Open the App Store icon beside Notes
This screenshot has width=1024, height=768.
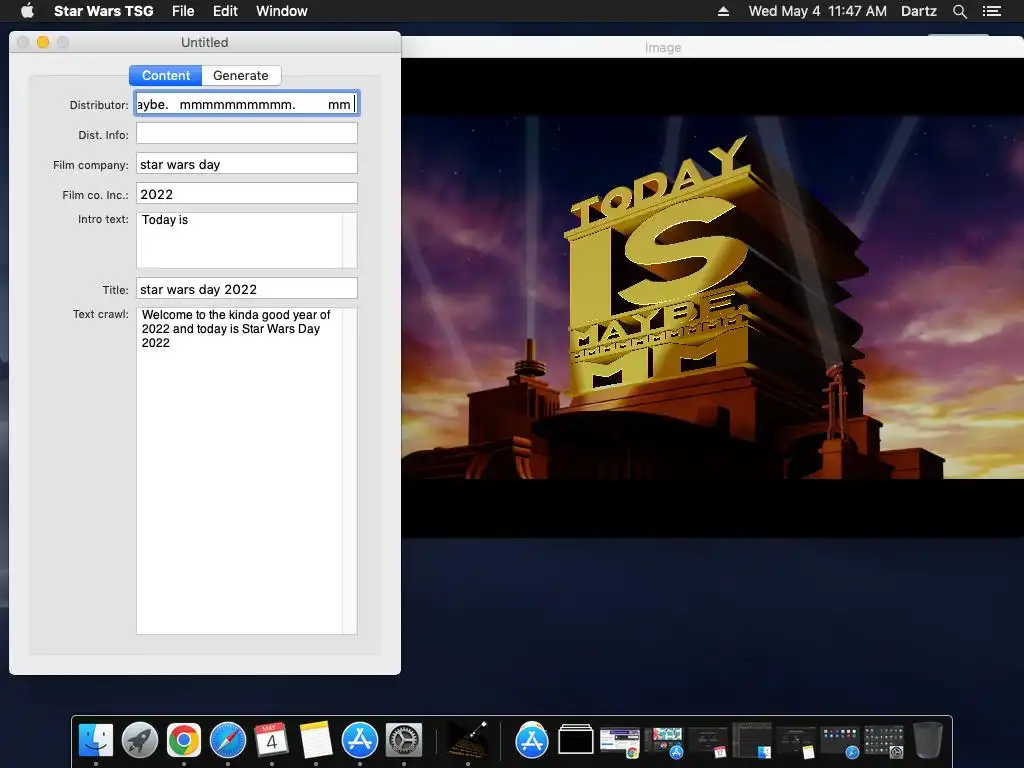pyautogui.click(x=360, y=740)
